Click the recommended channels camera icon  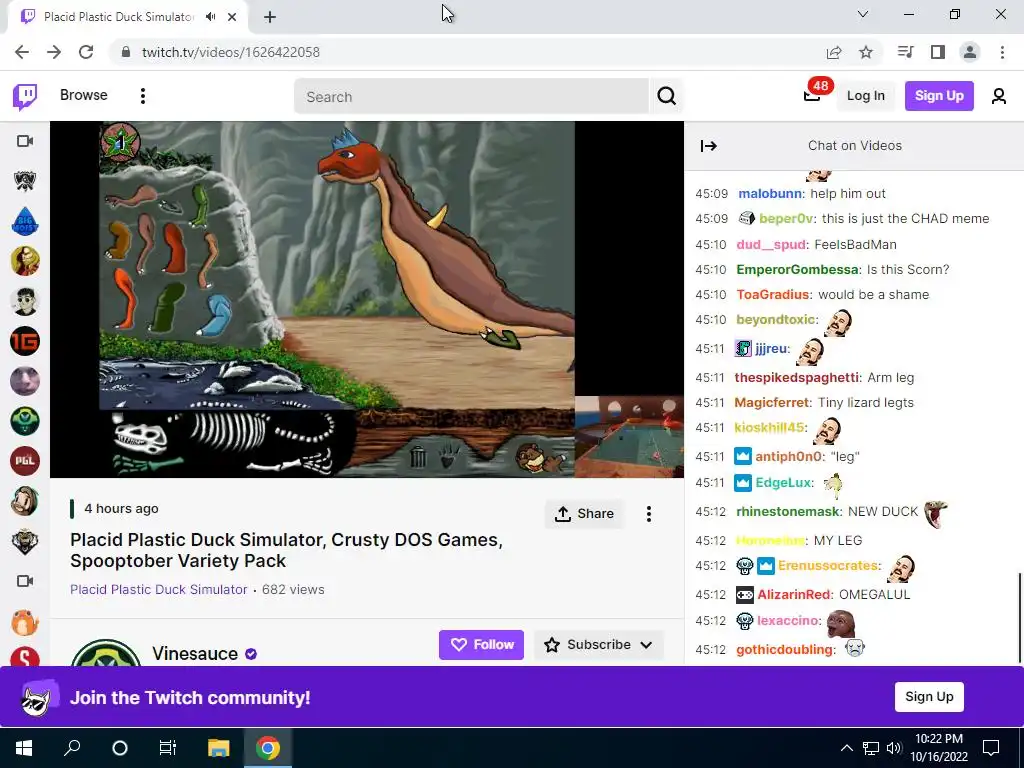[25, 581]
